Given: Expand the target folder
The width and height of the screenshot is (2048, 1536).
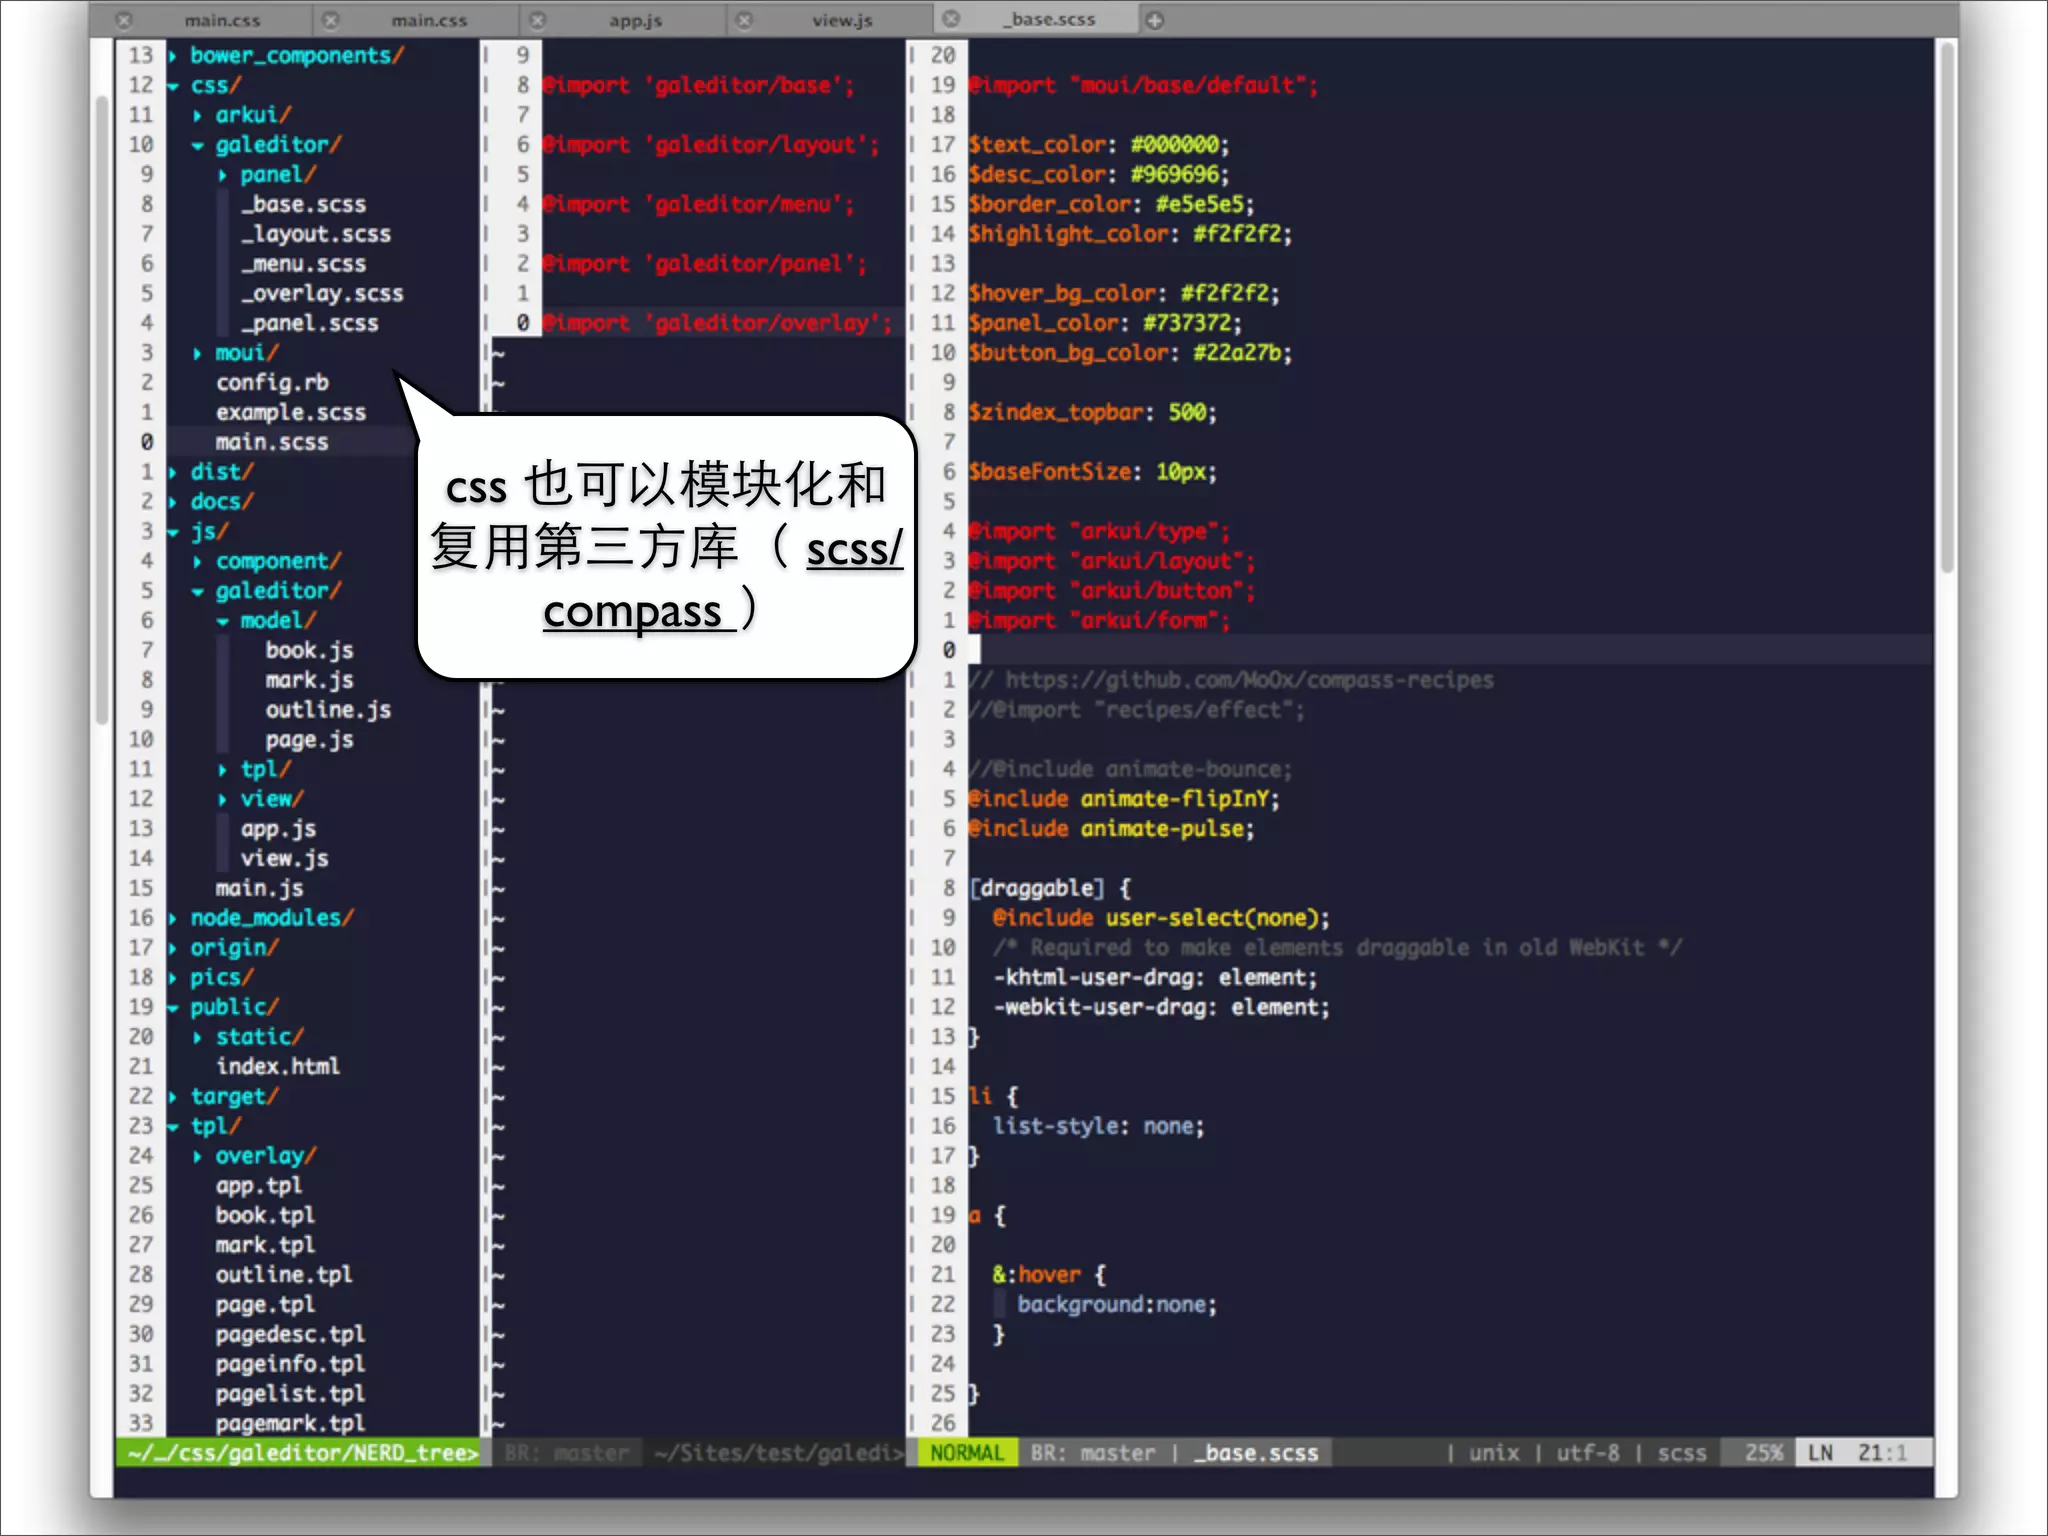Looking at the screenshot, I should 173,1097.
